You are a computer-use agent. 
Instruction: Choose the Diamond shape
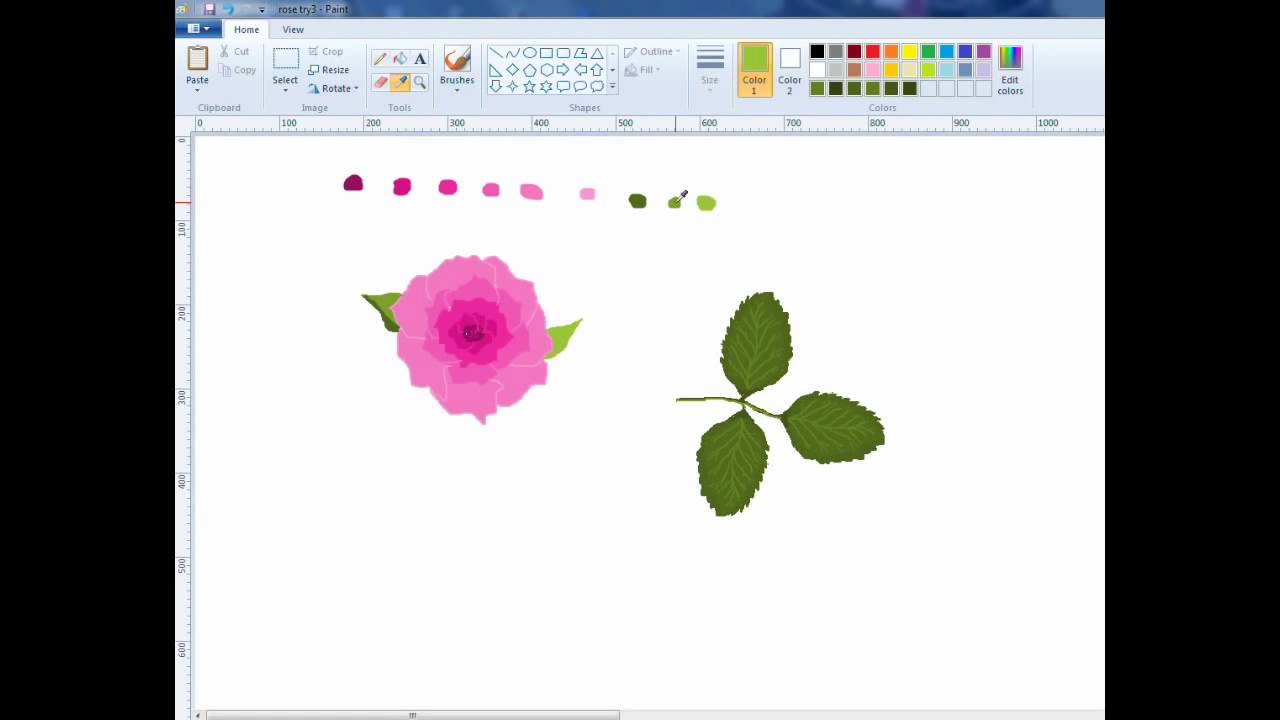tap(512, 70)
